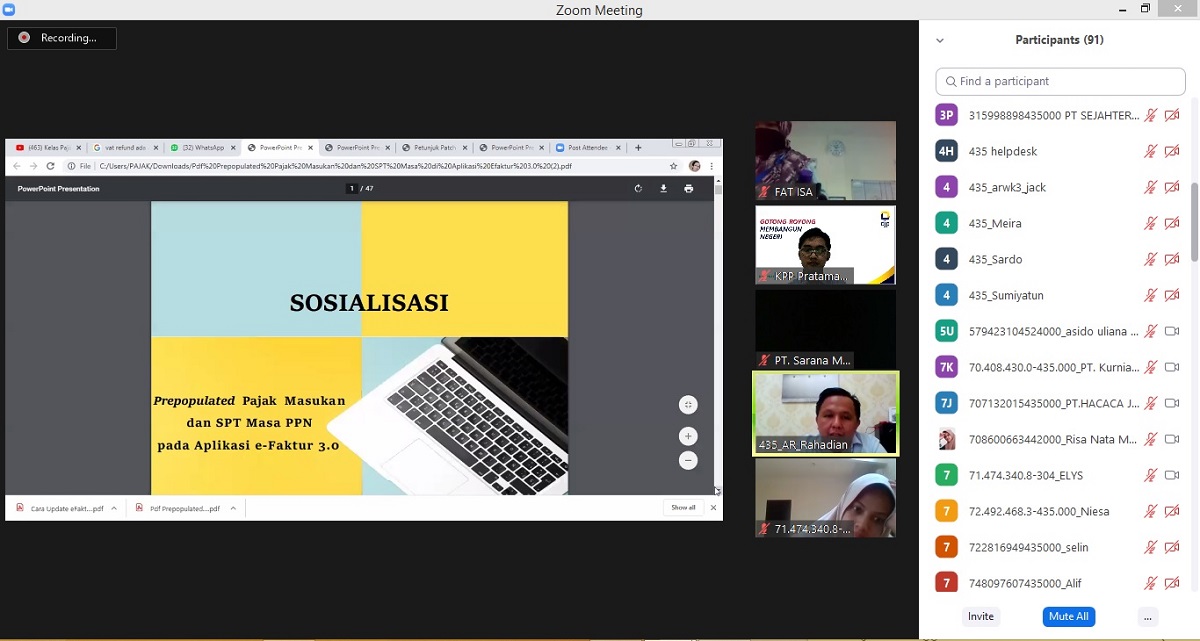1200x641 pixels.
Task: Zoom in on the PDF slide
Action: (688, 436)
